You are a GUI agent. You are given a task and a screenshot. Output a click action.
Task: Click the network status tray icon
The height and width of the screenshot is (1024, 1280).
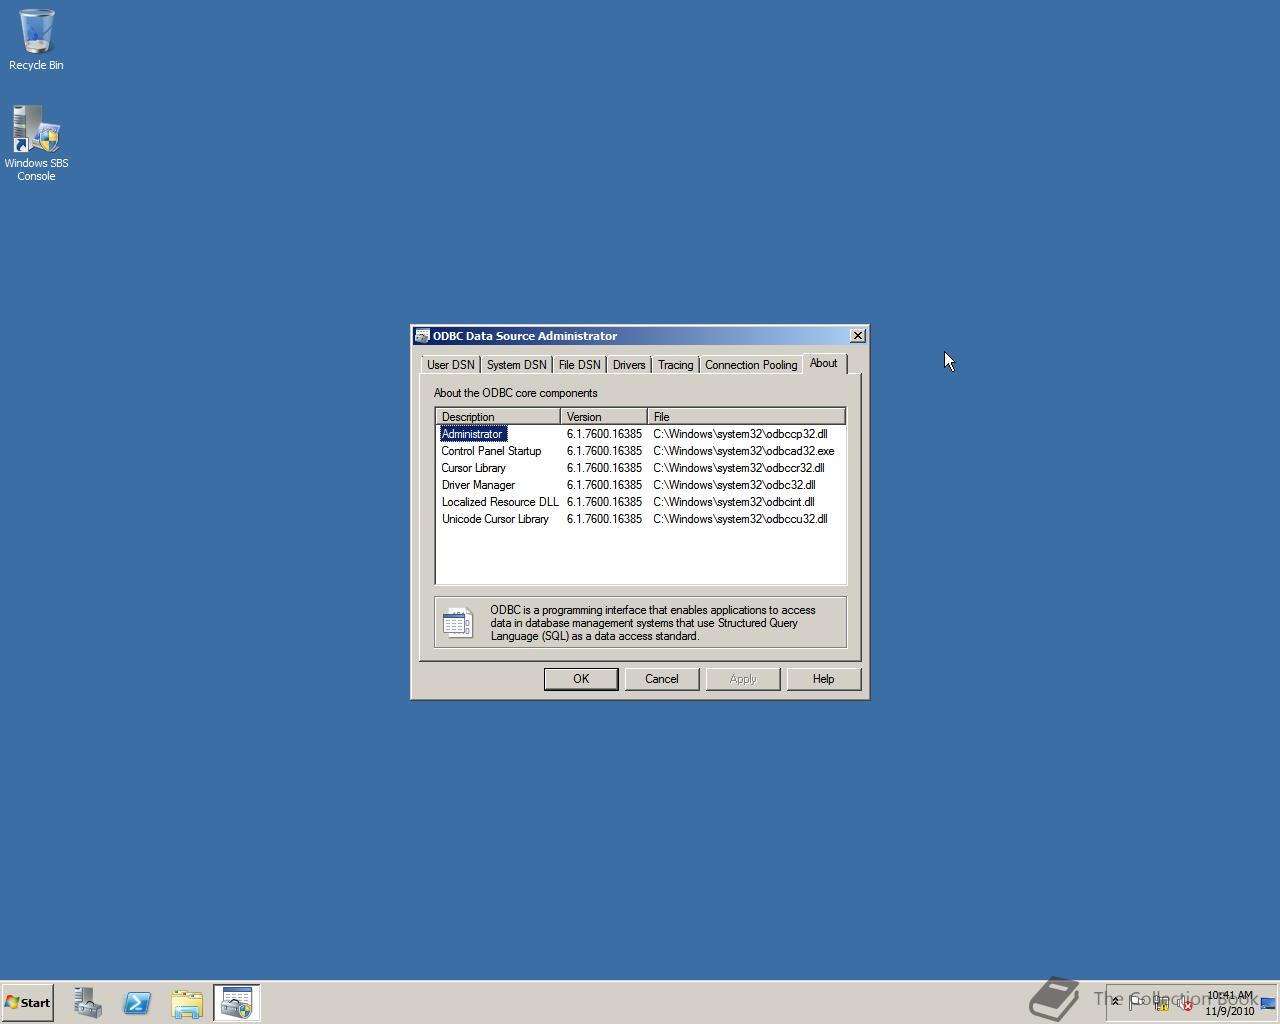coord(1161,1003)
